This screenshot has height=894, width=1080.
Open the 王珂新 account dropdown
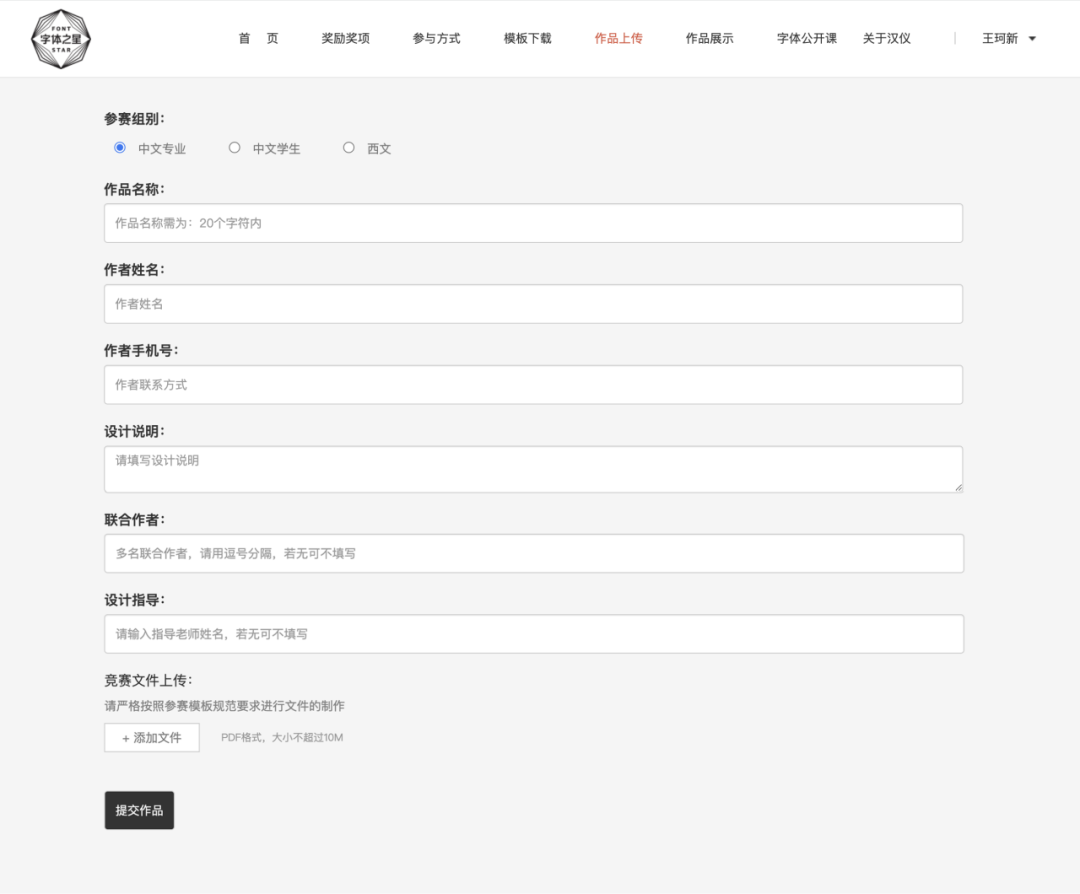coord(1005,38)
